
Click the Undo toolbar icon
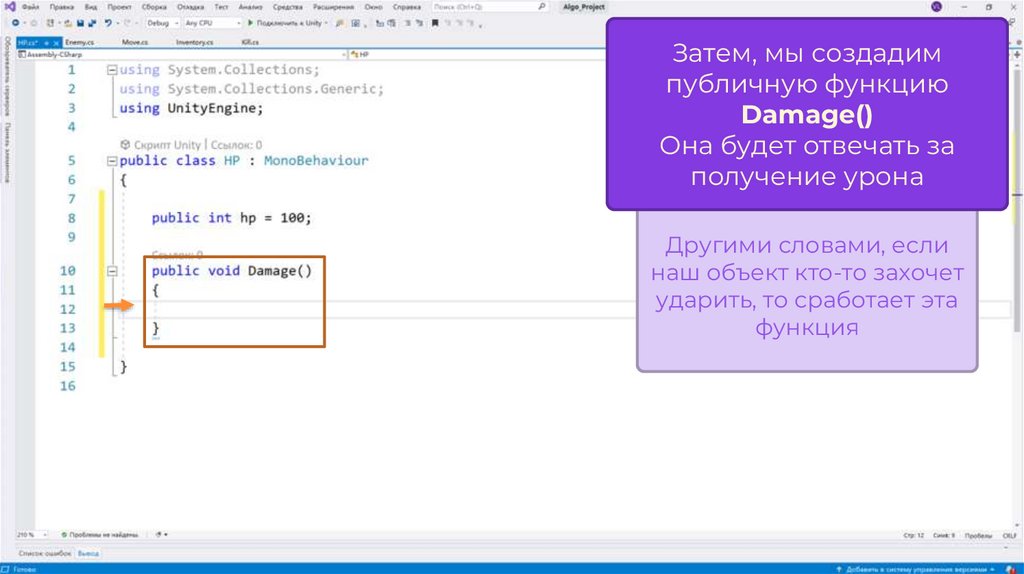point(108,23)
